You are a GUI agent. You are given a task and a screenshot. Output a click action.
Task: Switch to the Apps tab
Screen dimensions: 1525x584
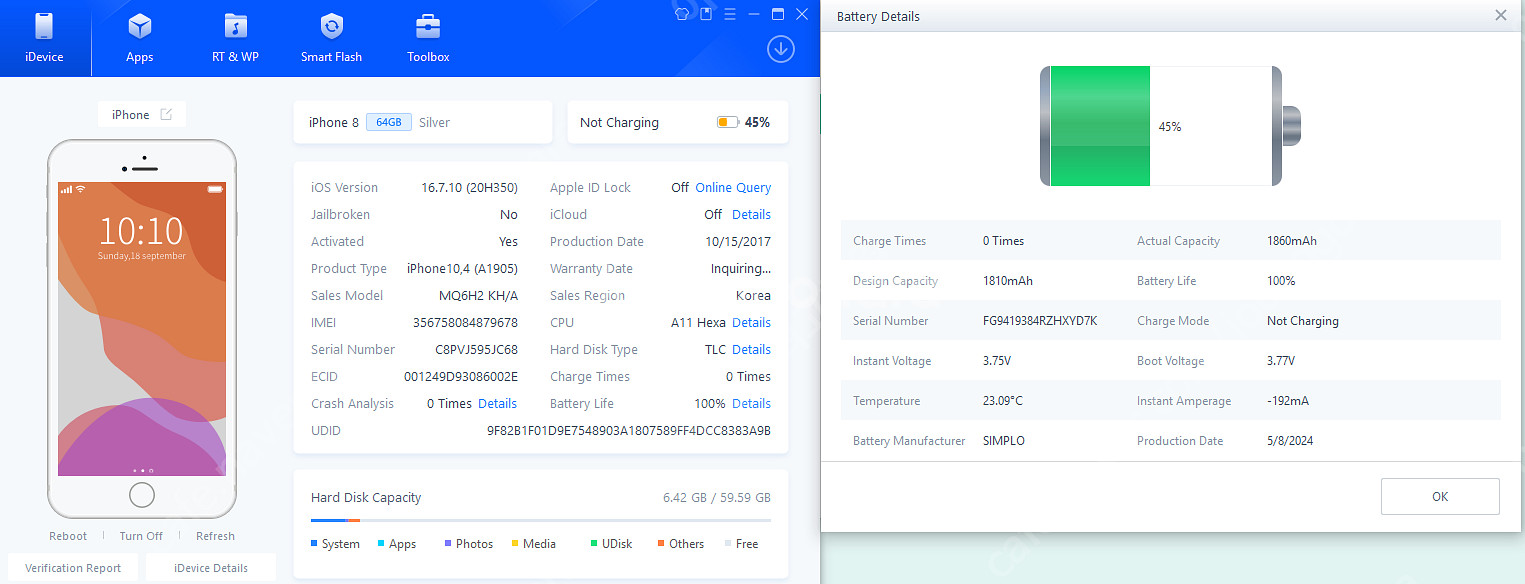tap(139, 38)
